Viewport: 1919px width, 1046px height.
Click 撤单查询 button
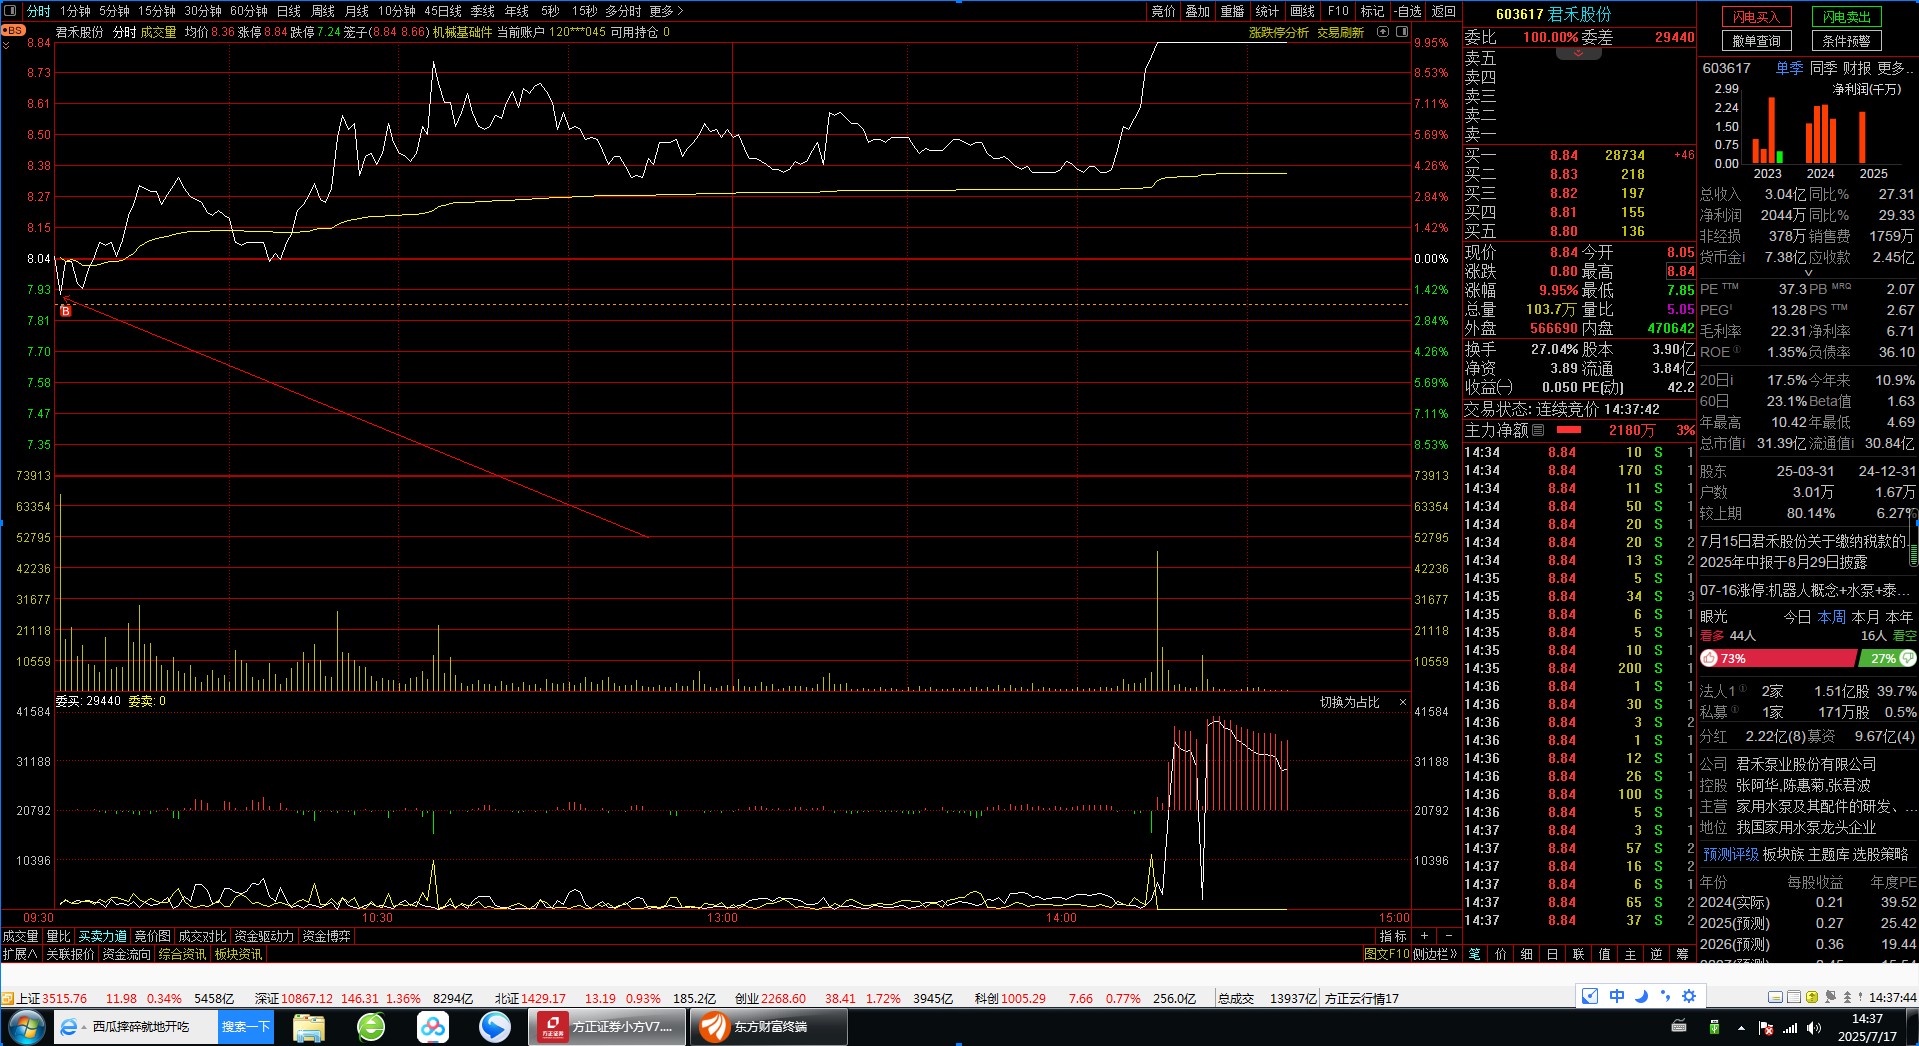click(1756, 41)
